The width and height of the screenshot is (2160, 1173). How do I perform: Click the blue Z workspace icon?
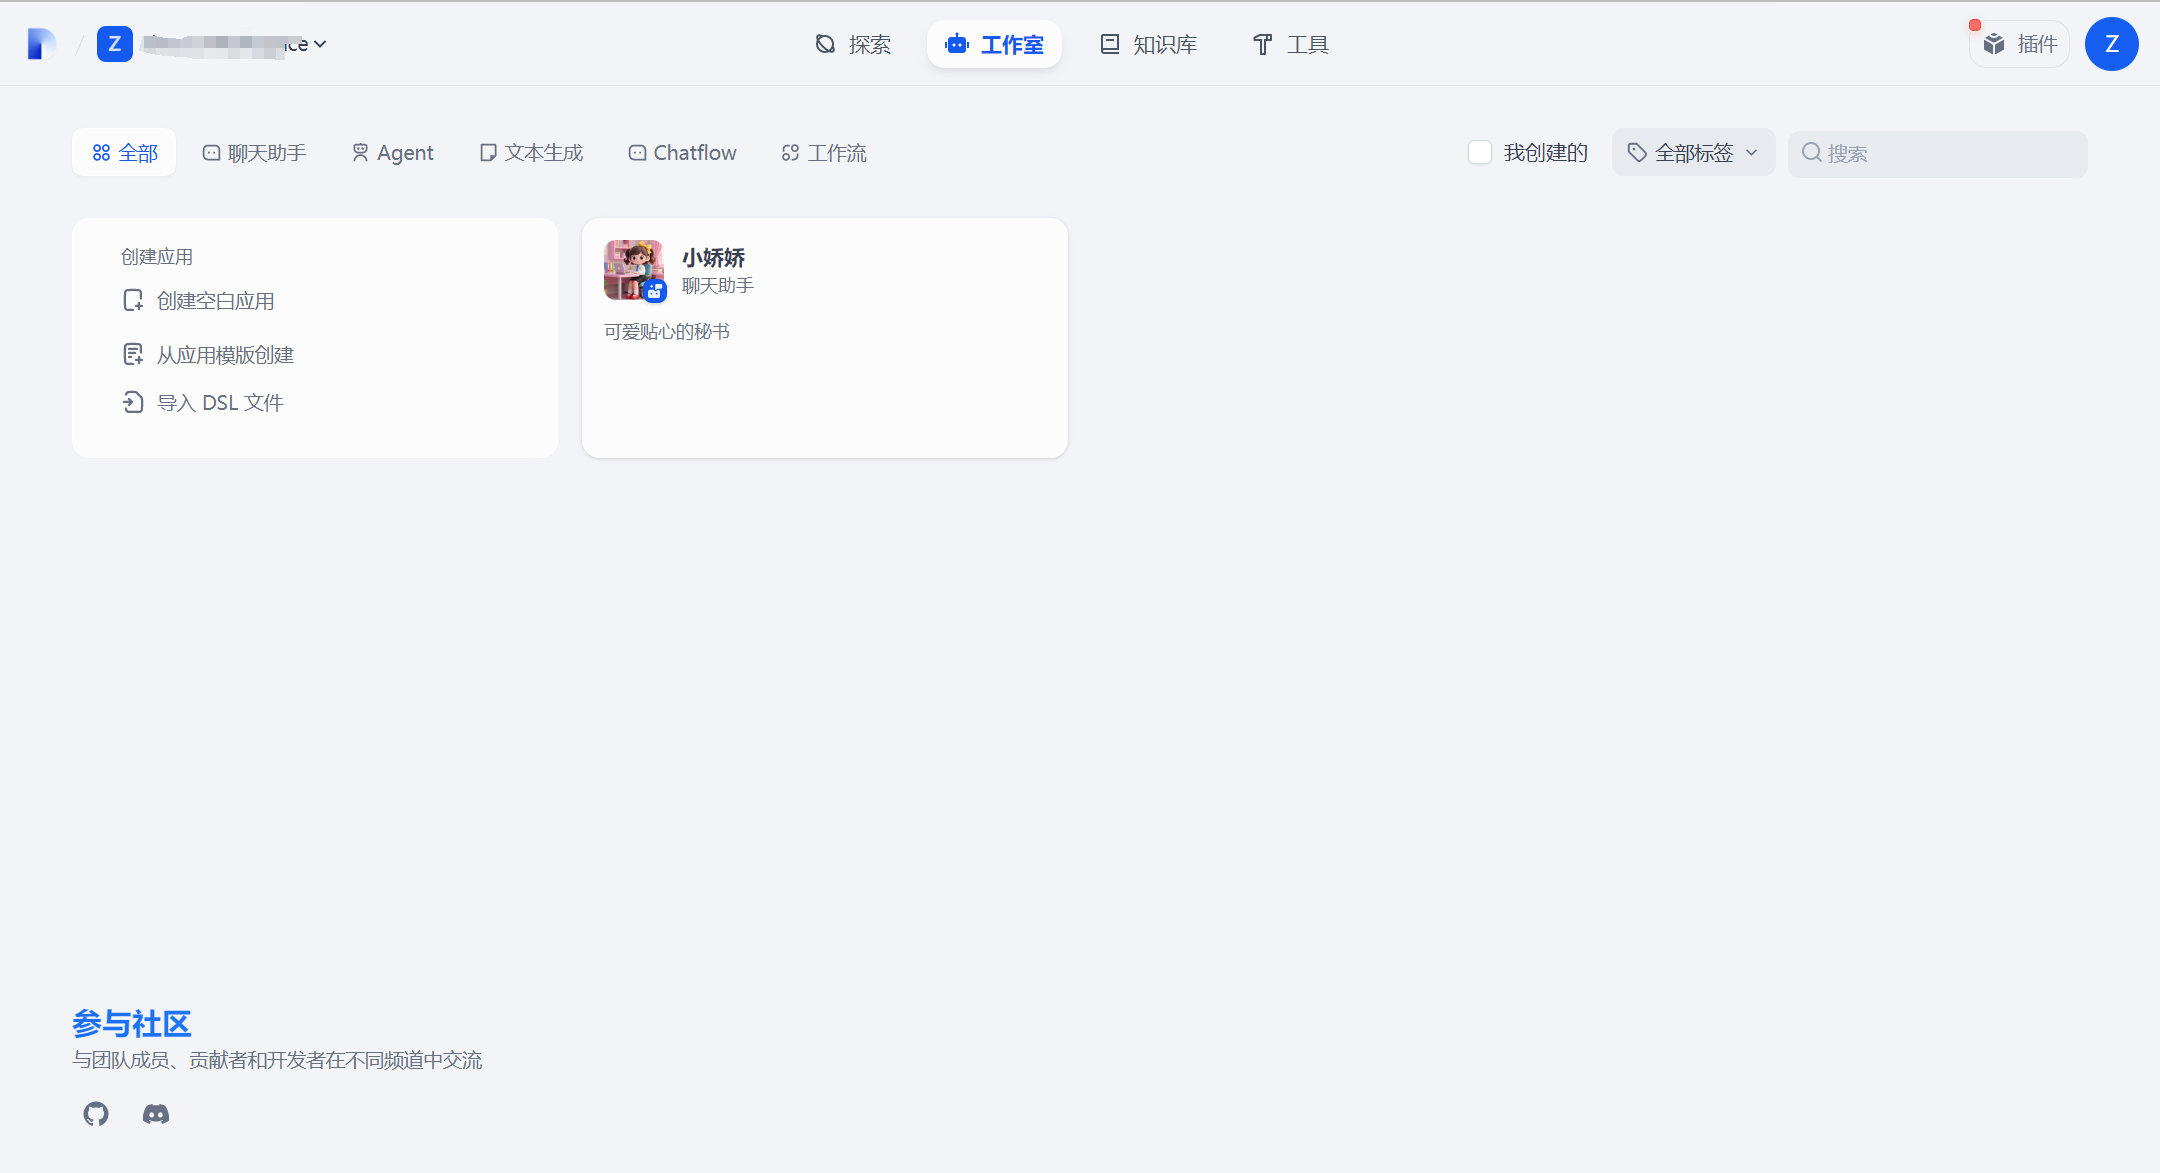pos(115,44)
